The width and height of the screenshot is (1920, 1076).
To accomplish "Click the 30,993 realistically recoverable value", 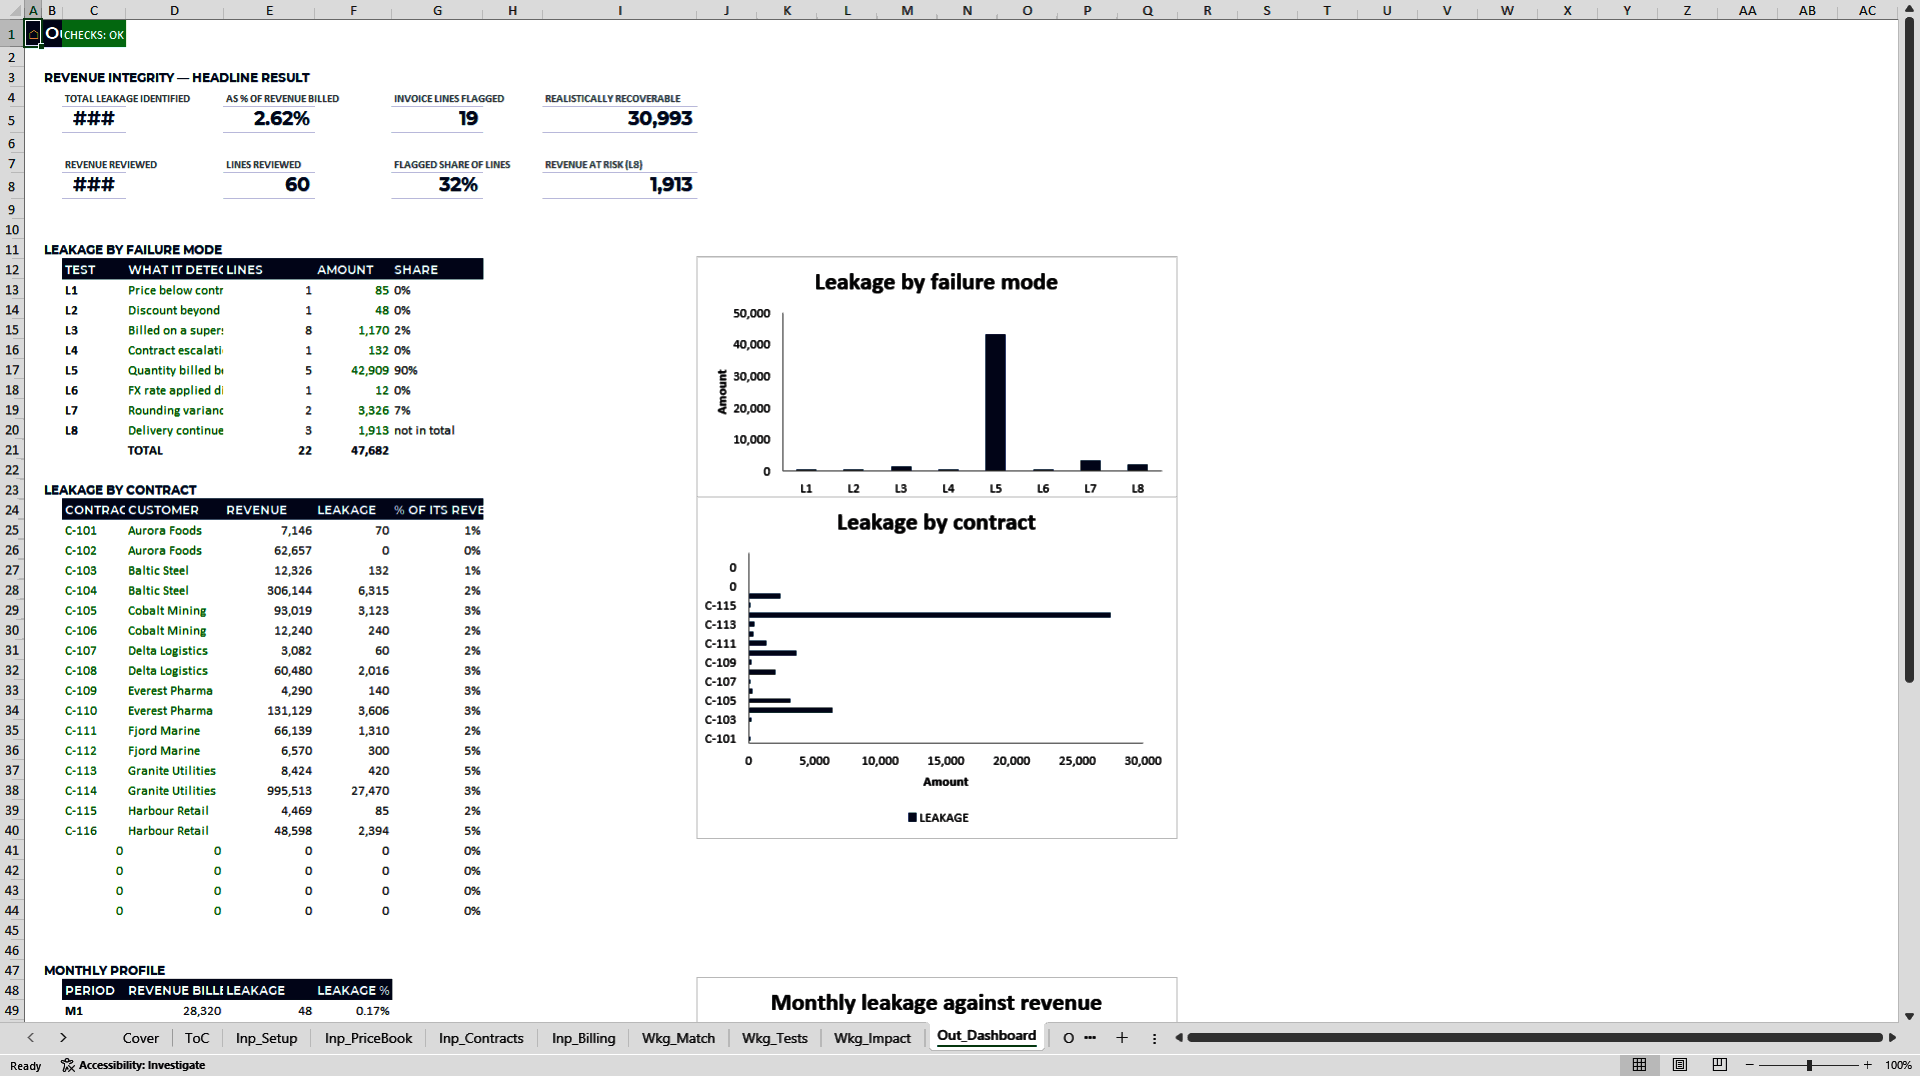I will 619,118.
